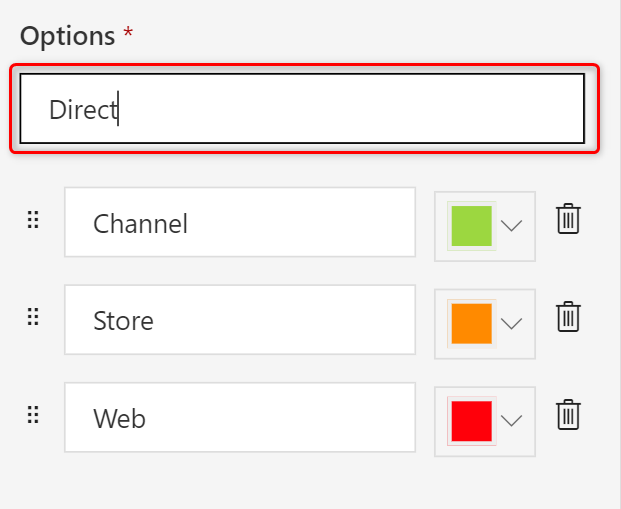Image resolution: width=621 pixels, height=509 pixels.
Task: Click the green swatch for Channel
Action: pyautogui.click(x=471, y=226)
